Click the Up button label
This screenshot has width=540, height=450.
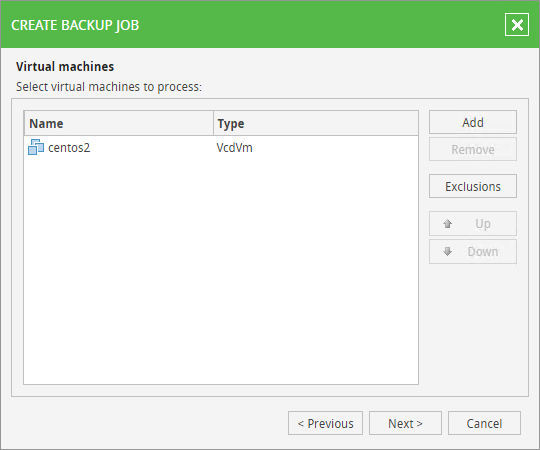[x=483, y=224]
